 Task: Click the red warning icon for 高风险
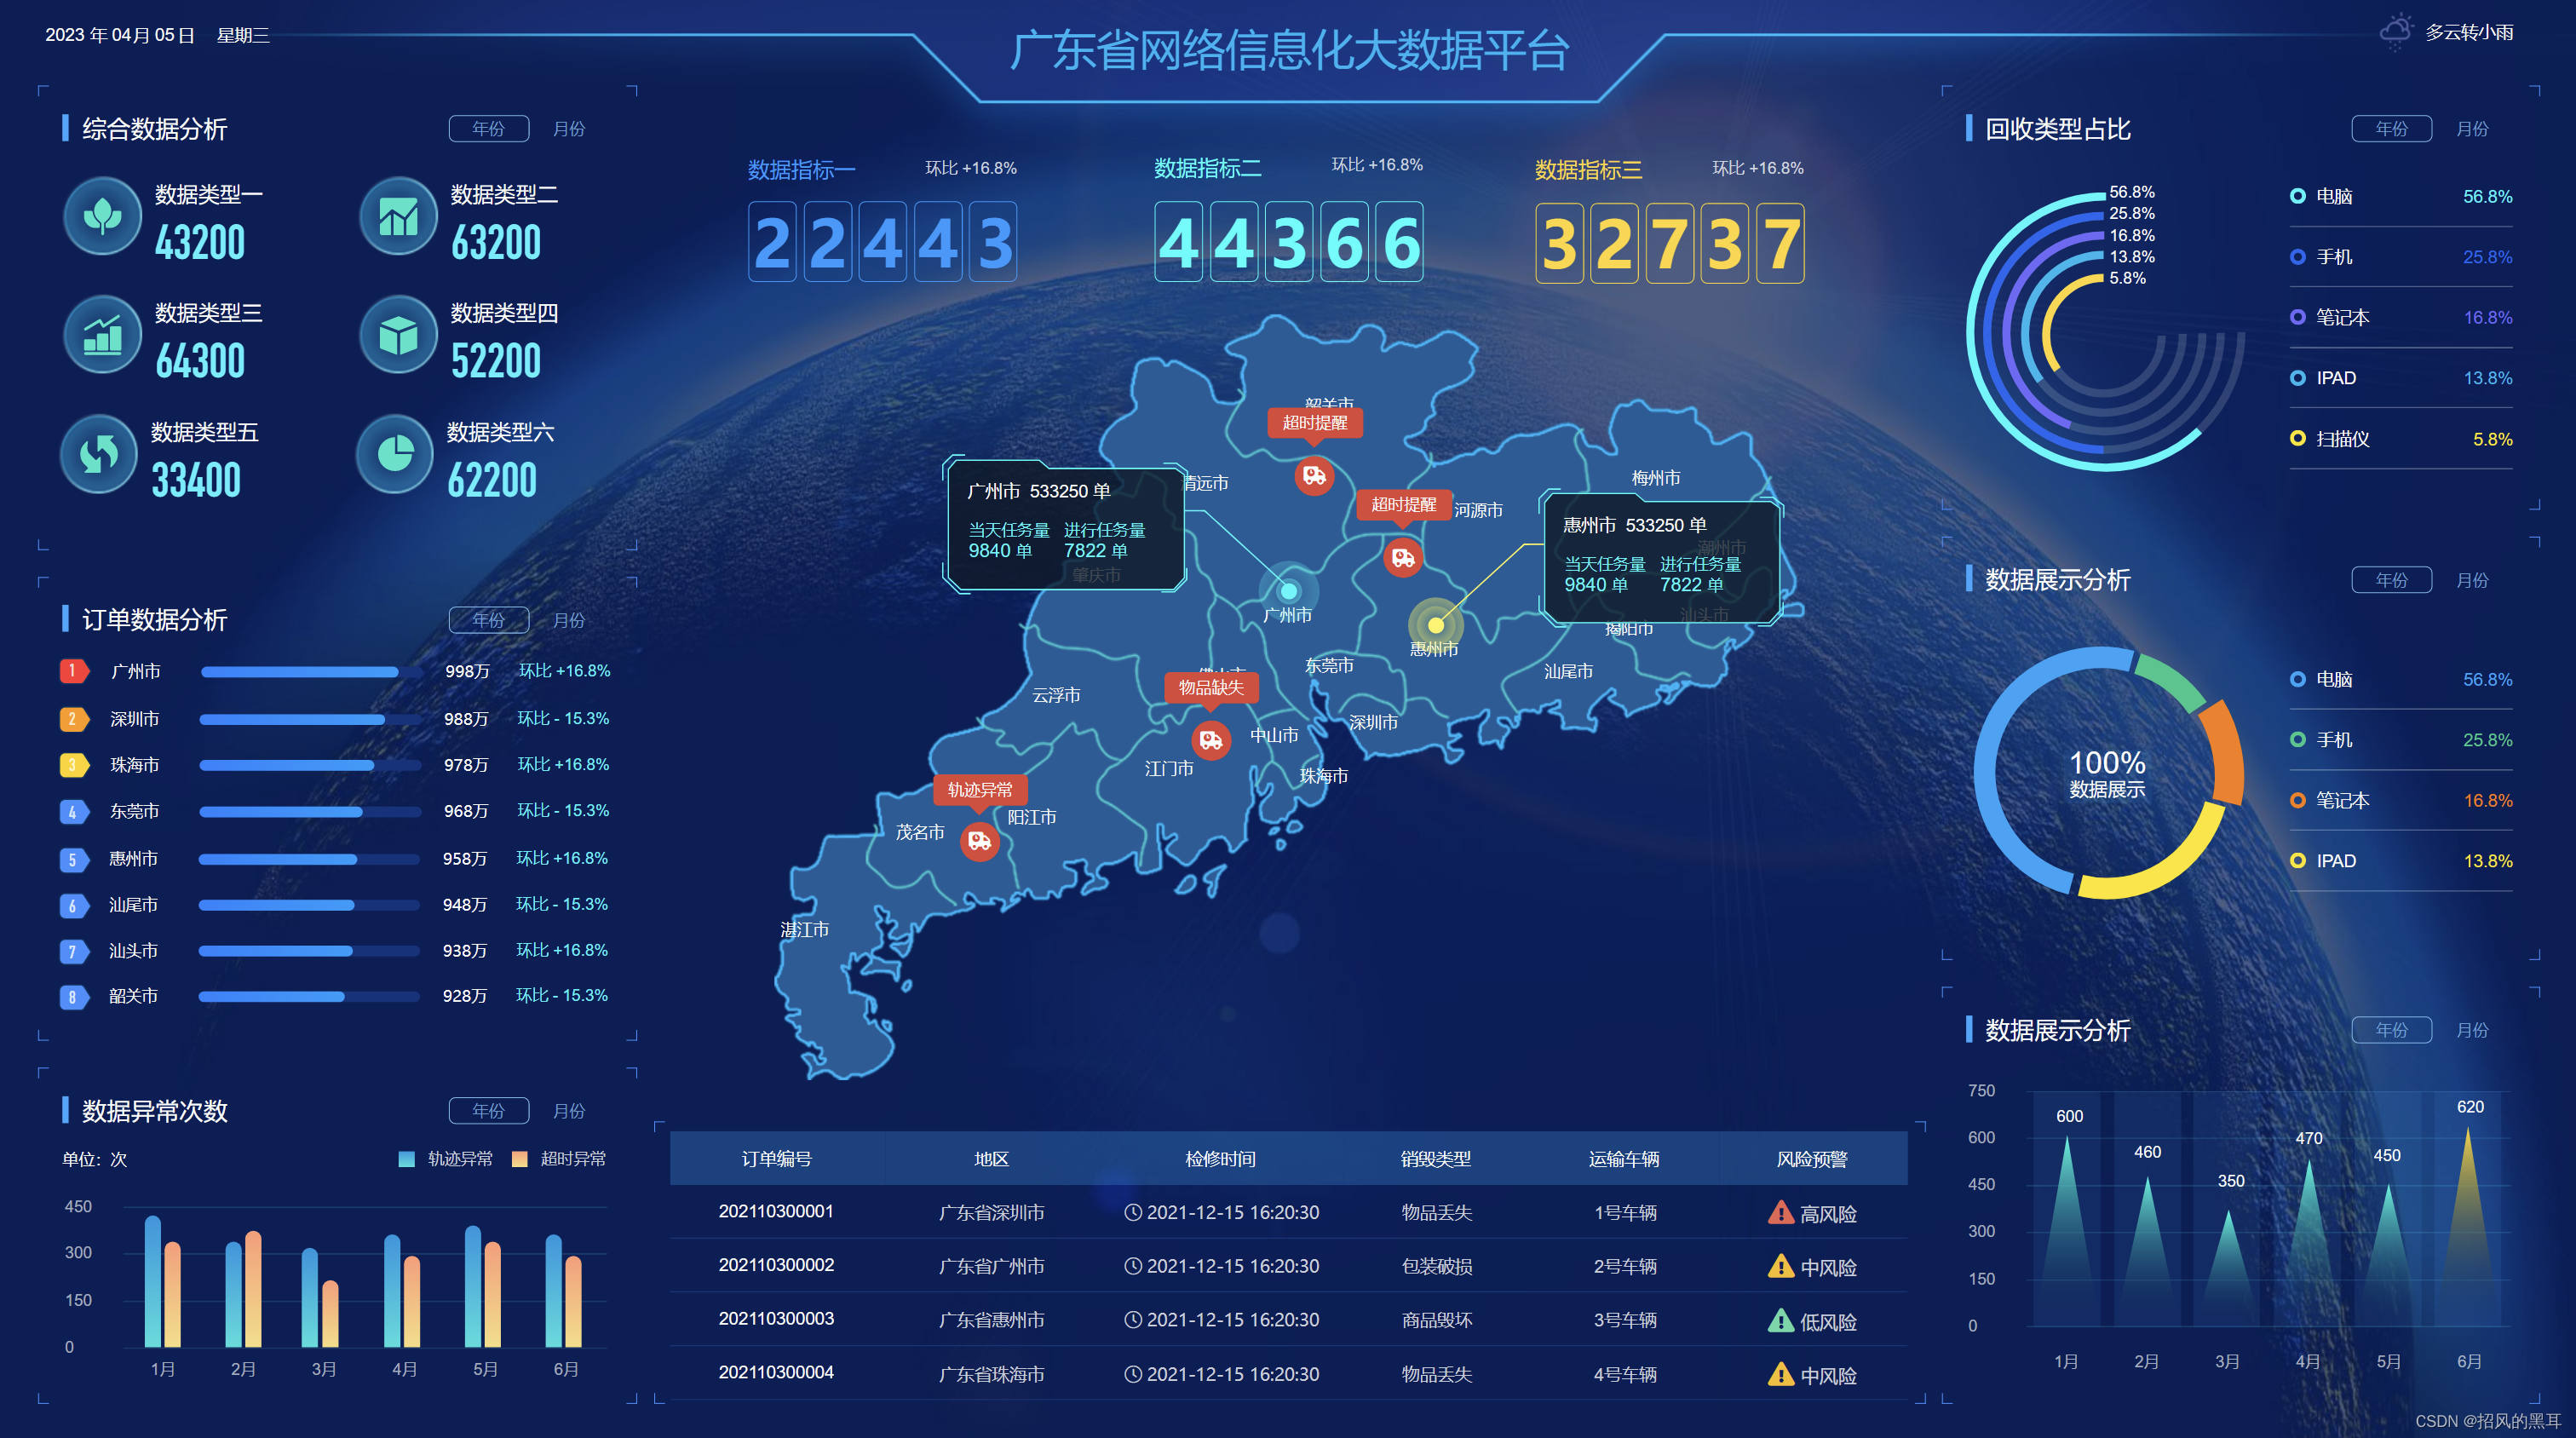(x=1780, y=1213)
